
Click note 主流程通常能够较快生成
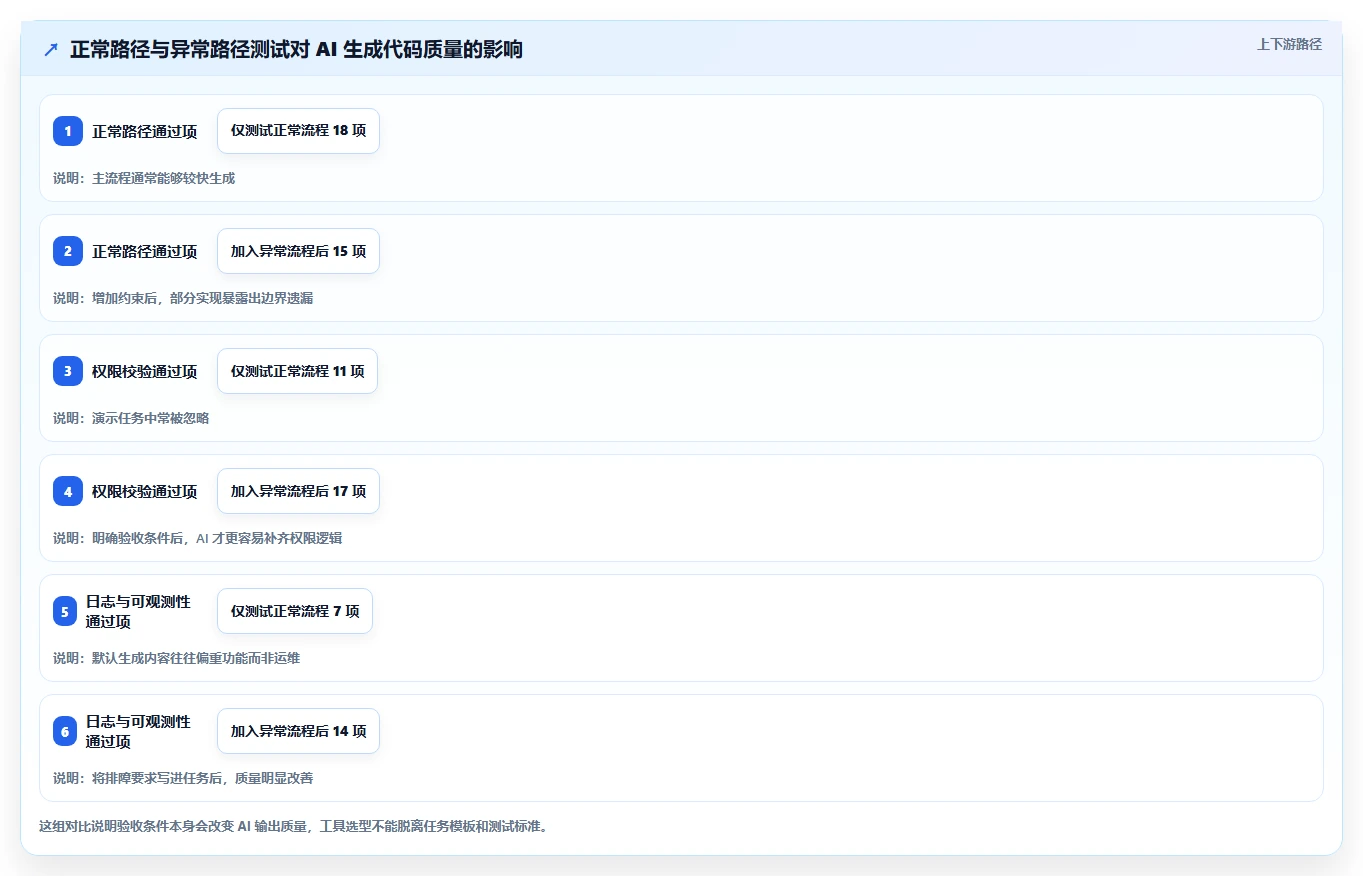tap(144, 178)
